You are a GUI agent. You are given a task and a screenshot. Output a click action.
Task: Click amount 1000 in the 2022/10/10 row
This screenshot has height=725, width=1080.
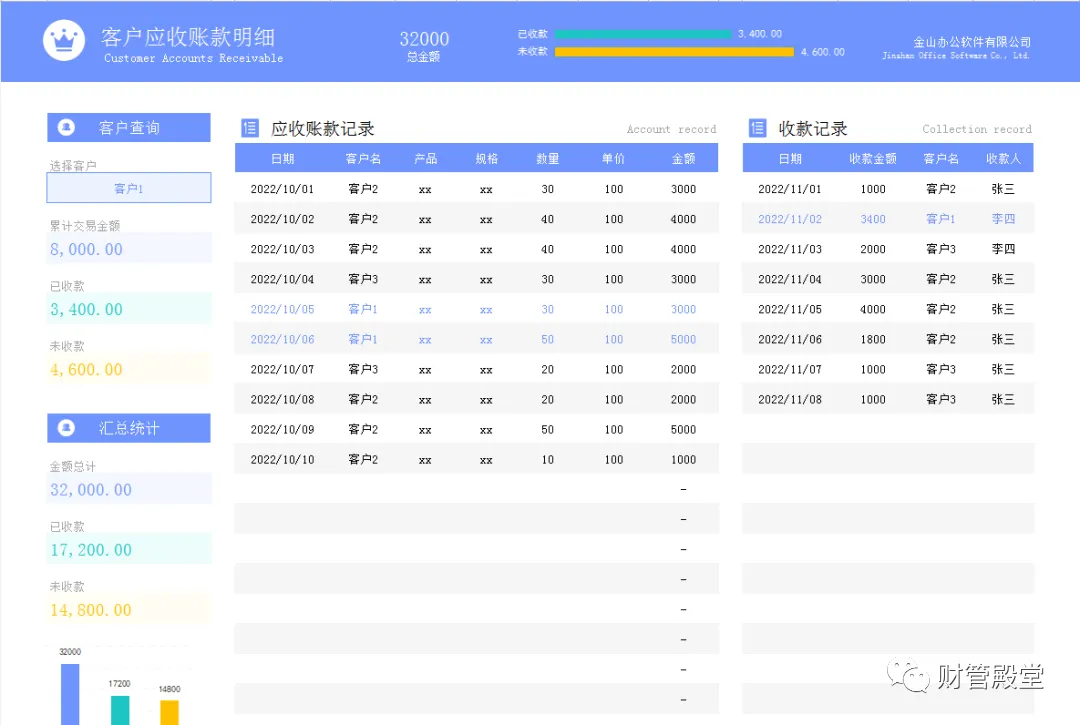tap(683, 459)
